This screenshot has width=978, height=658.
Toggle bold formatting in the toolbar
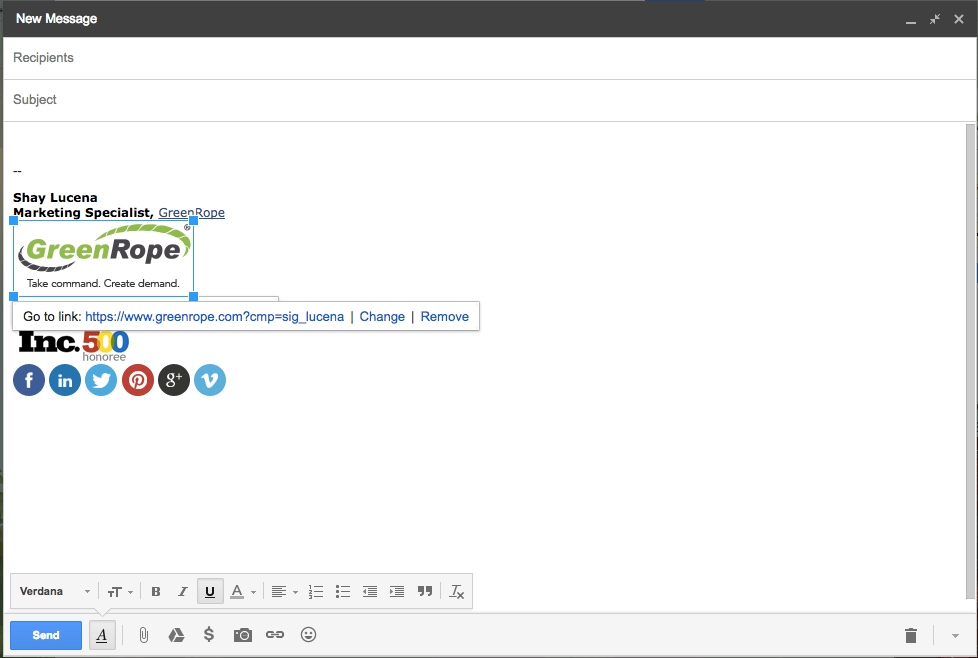(x=156, y=591)
